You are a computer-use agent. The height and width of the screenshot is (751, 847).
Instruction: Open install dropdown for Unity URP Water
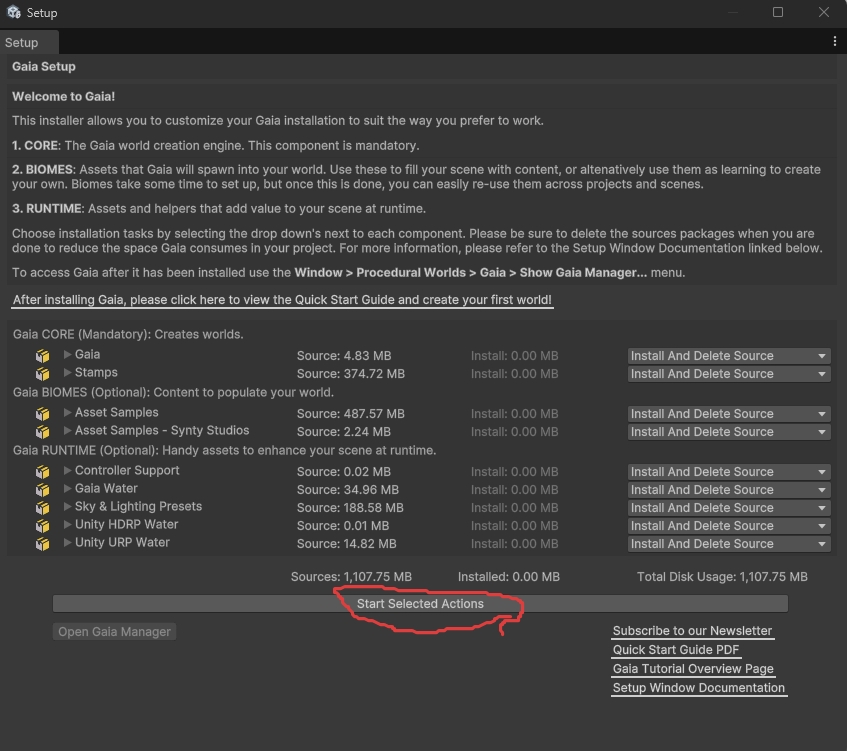(x=729, y=544)
